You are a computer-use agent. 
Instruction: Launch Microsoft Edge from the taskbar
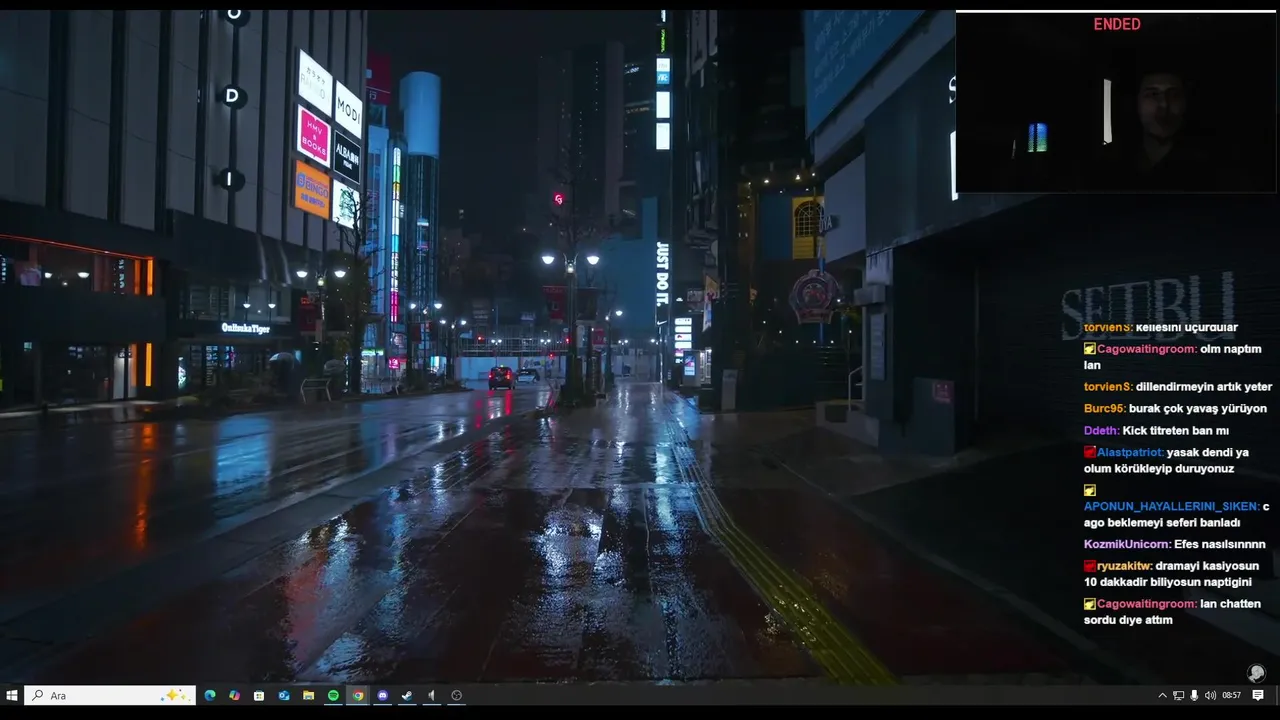210,695
